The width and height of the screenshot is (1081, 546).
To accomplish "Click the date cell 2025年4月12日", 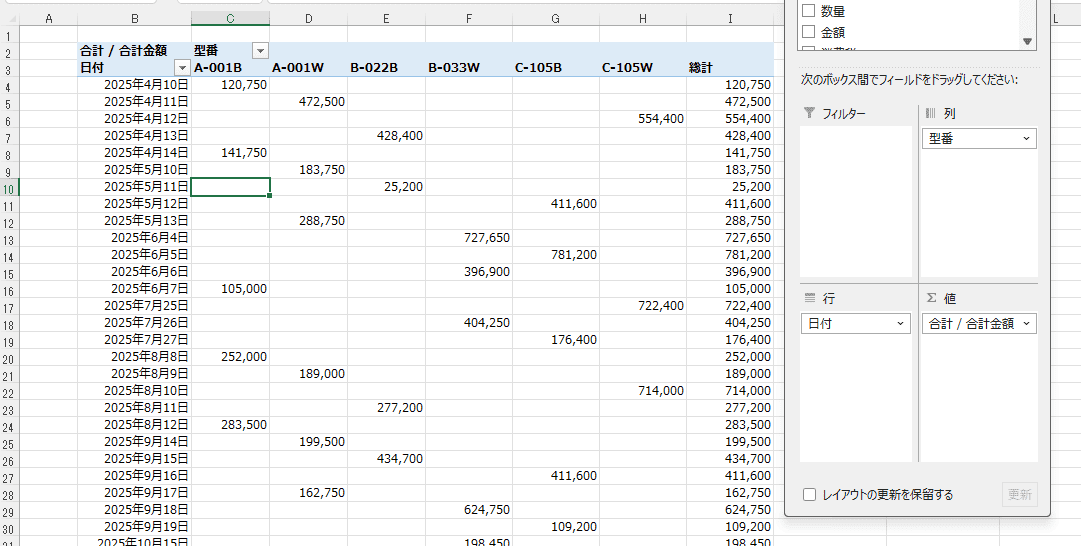I will point(134,119).
